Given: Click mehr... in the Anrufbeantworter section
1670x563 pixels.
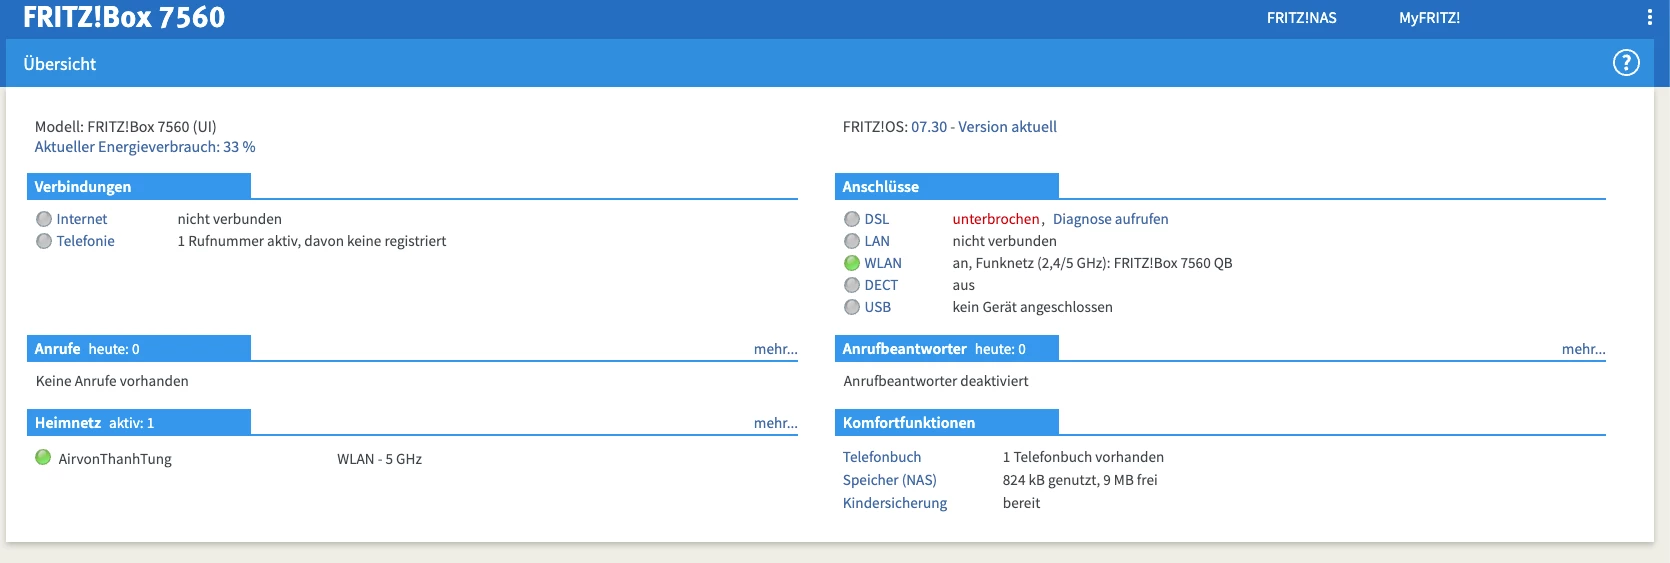Looking at the screenshot, I should click(1584, 349).
